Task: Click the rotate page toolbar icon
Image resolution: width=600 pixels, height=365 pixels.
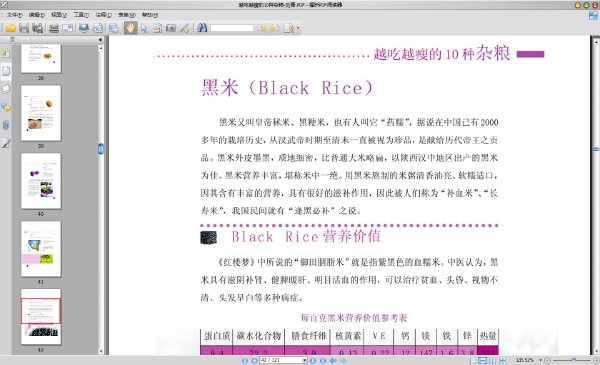Action: (x=98, y=28)
